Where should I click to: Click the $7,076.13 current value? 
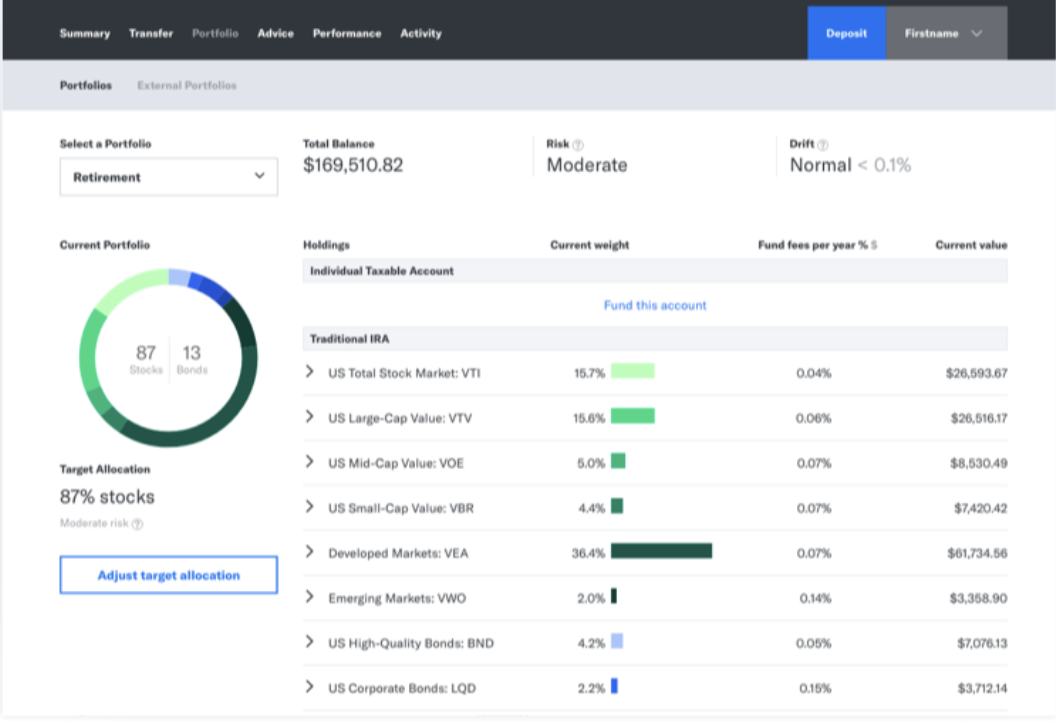coord(983,644)
